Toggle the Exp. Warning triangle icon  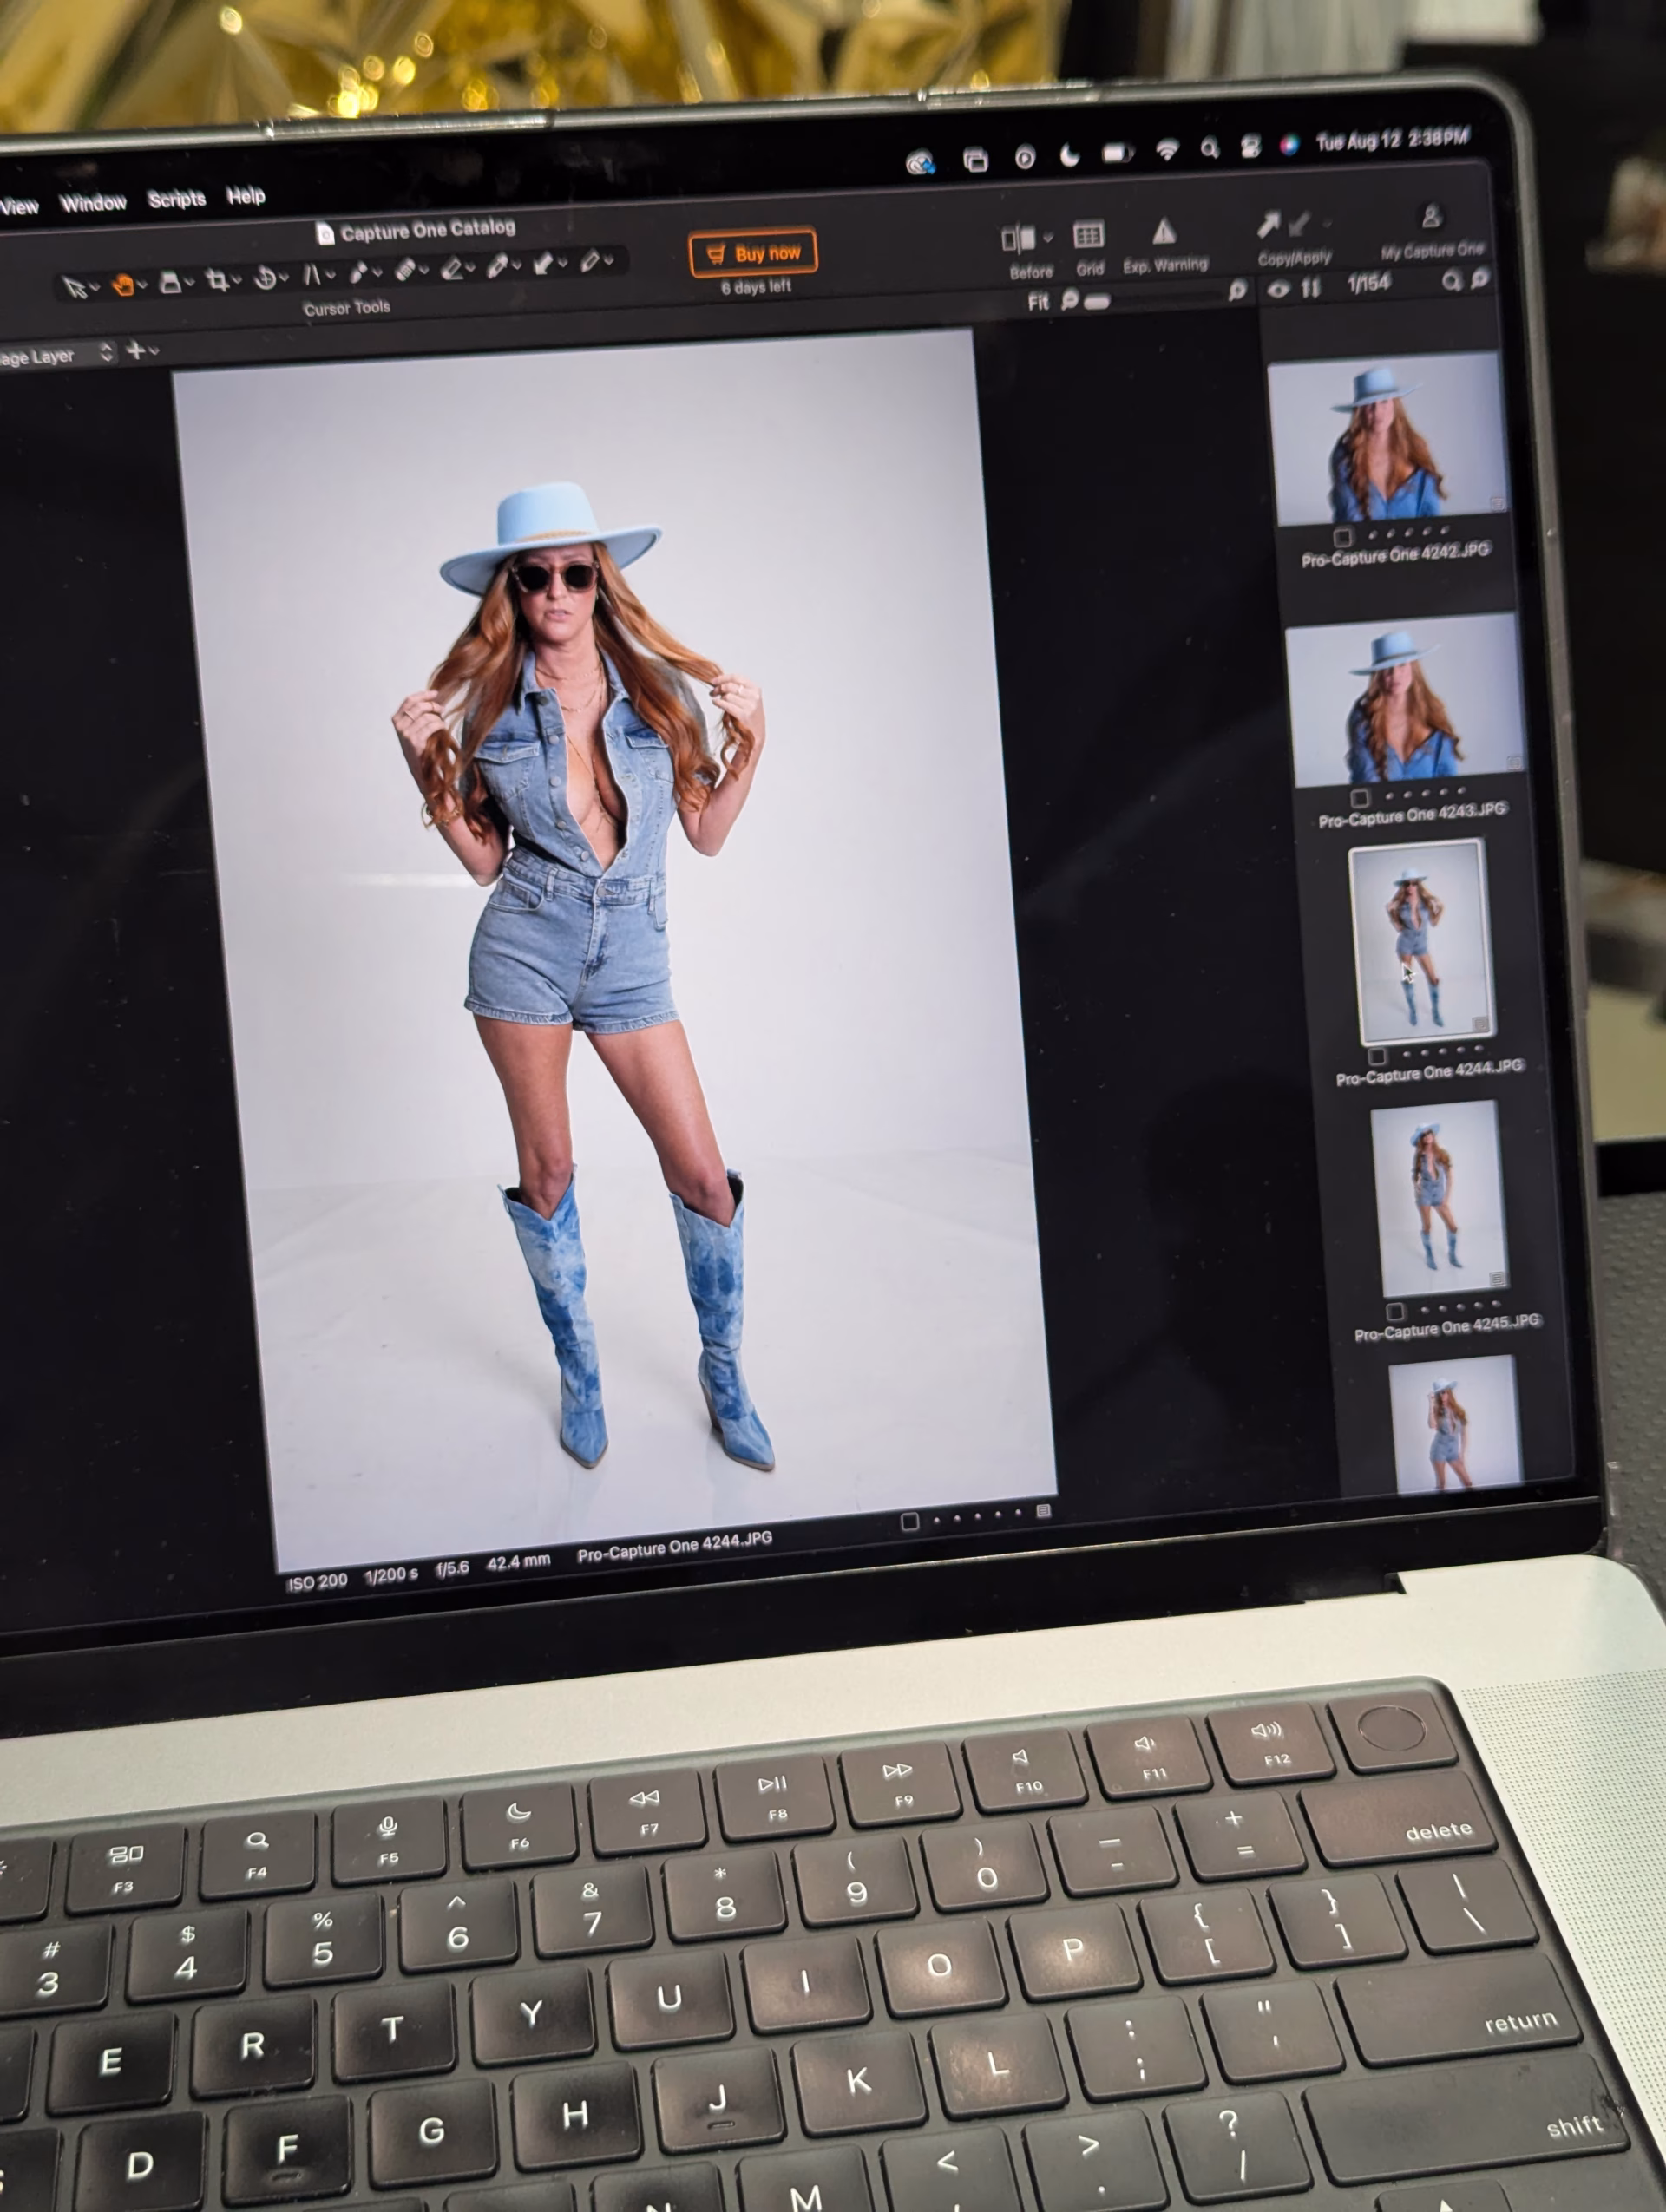[x=1163, y=233]
